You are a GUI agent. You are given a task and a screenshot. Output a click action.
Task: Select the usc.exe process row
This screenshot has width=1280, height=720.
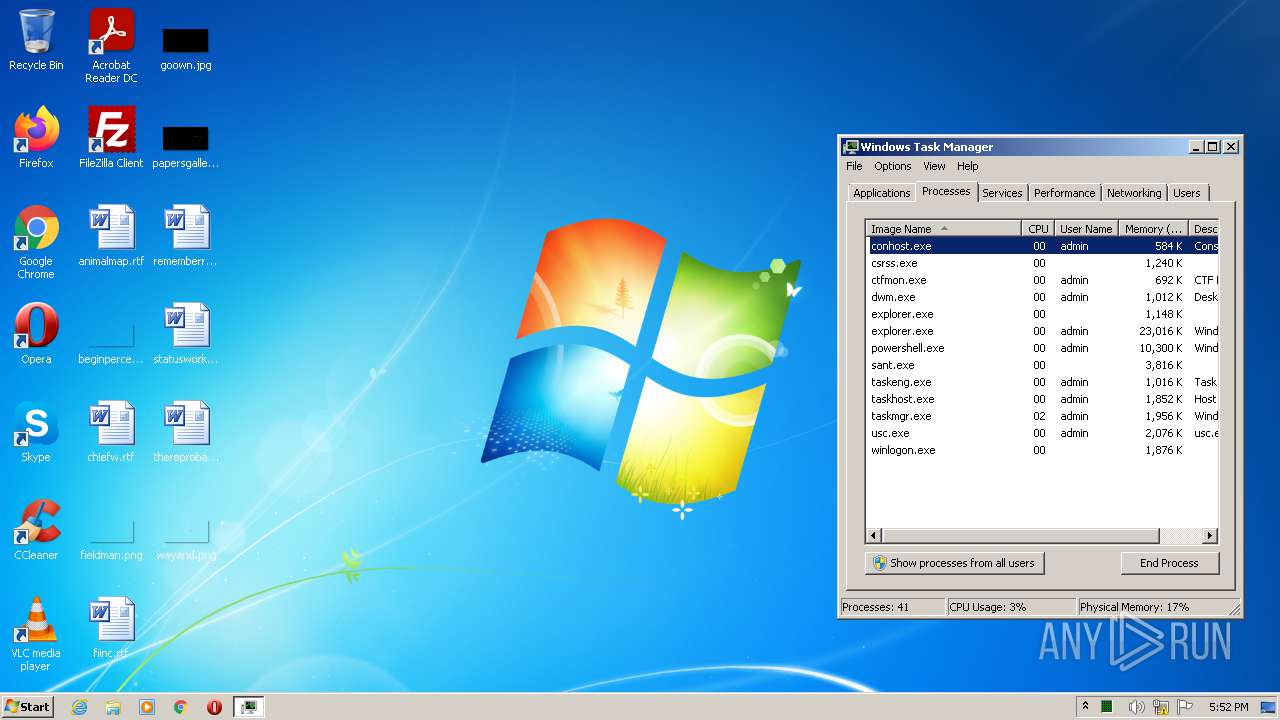[1042, 433]
